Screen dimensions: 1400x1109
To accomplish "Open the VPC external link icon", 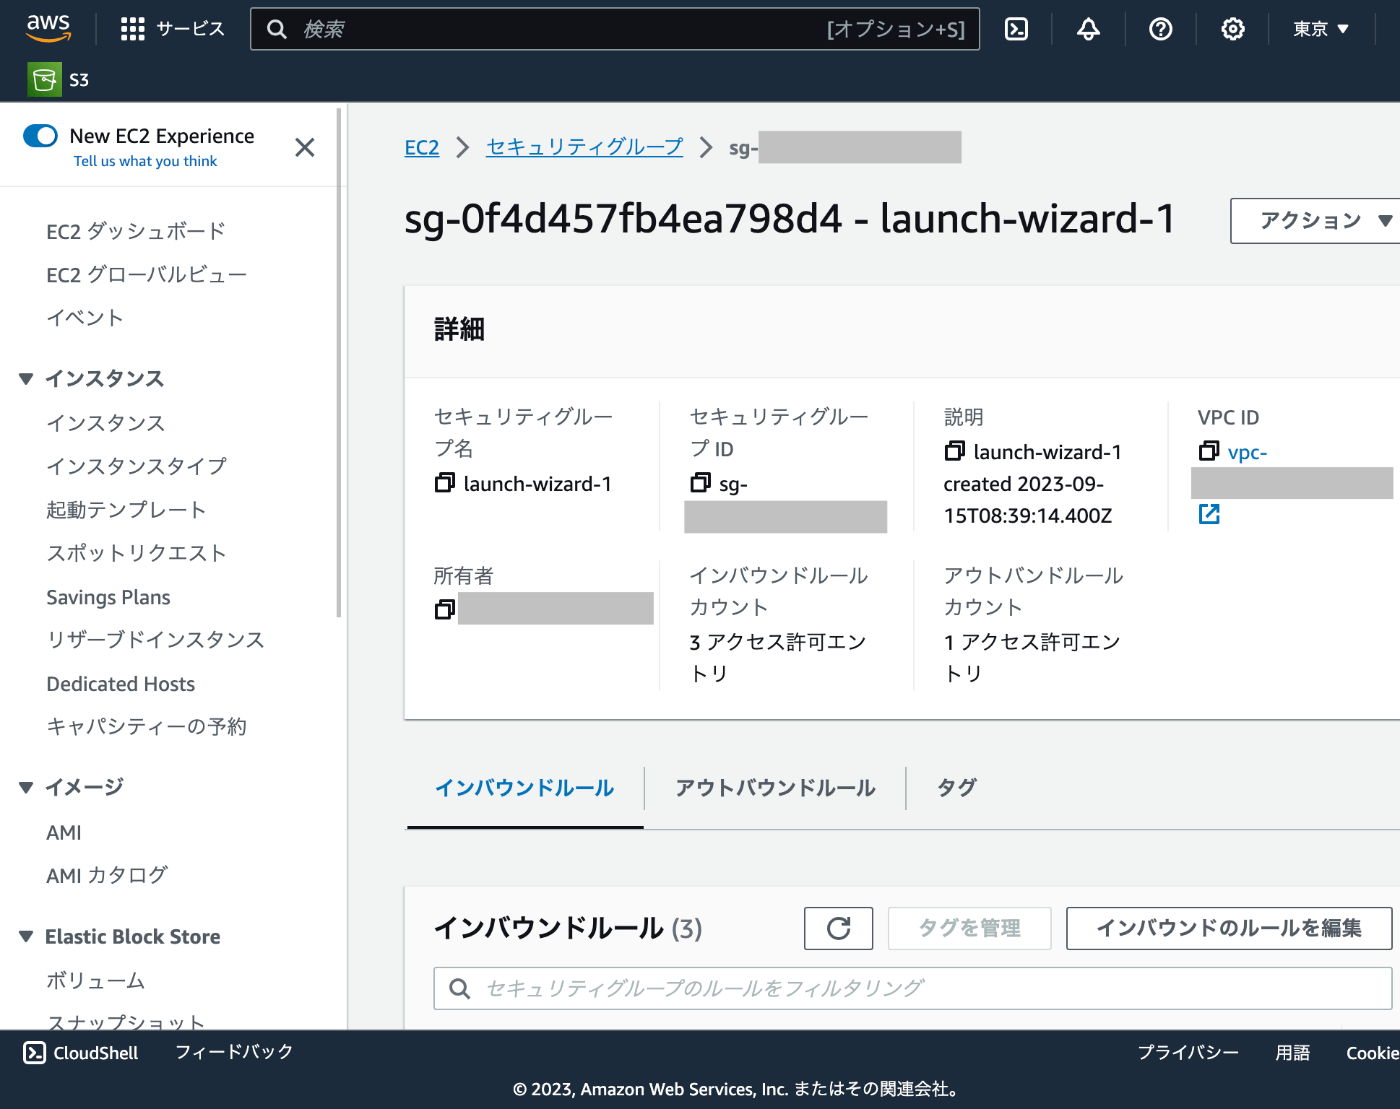I will [1209, 514].
